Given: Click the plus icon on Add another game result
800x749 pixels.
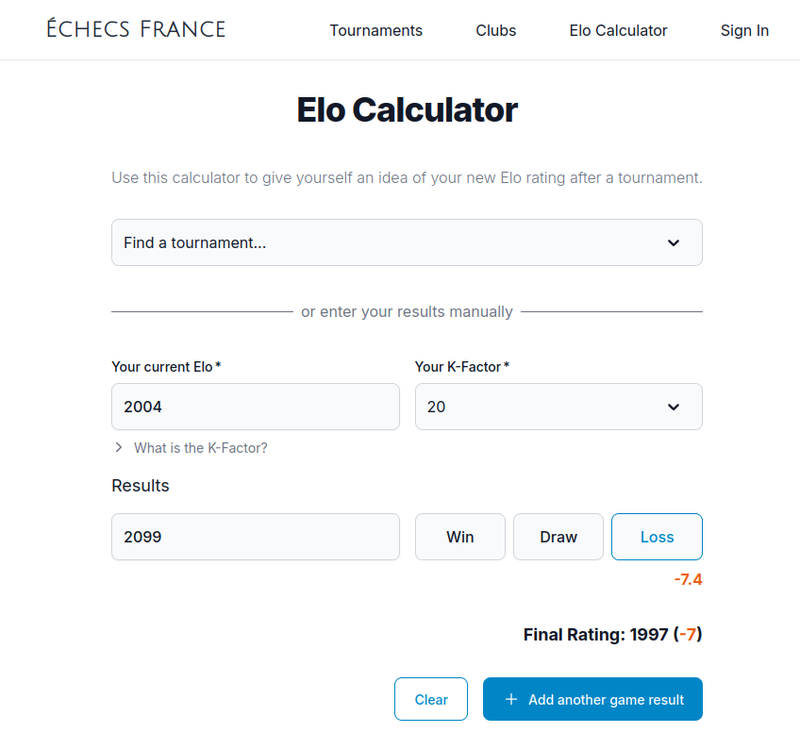Looking at the screenshot, I should [x=513, y=699].
